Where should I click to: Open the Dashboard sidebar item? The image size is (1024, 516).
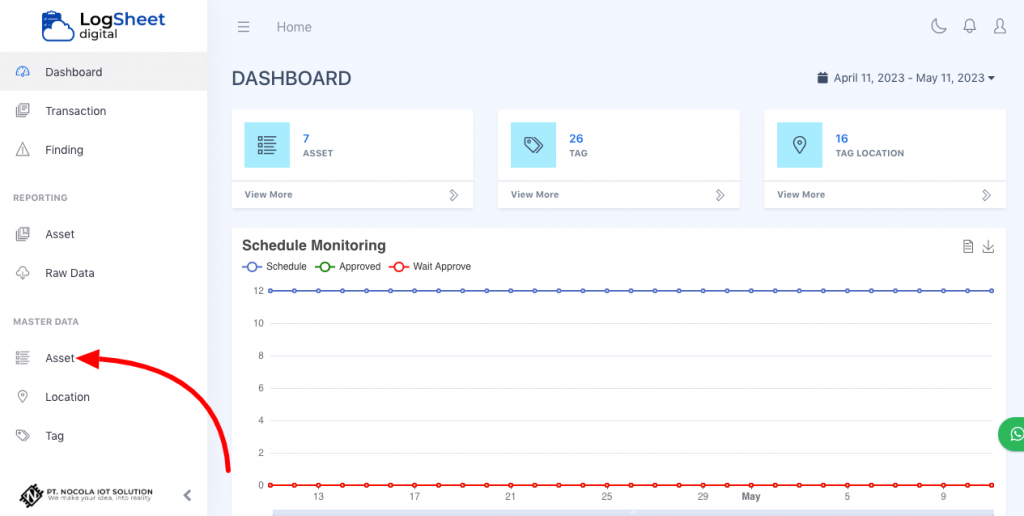tap(103, 72)
